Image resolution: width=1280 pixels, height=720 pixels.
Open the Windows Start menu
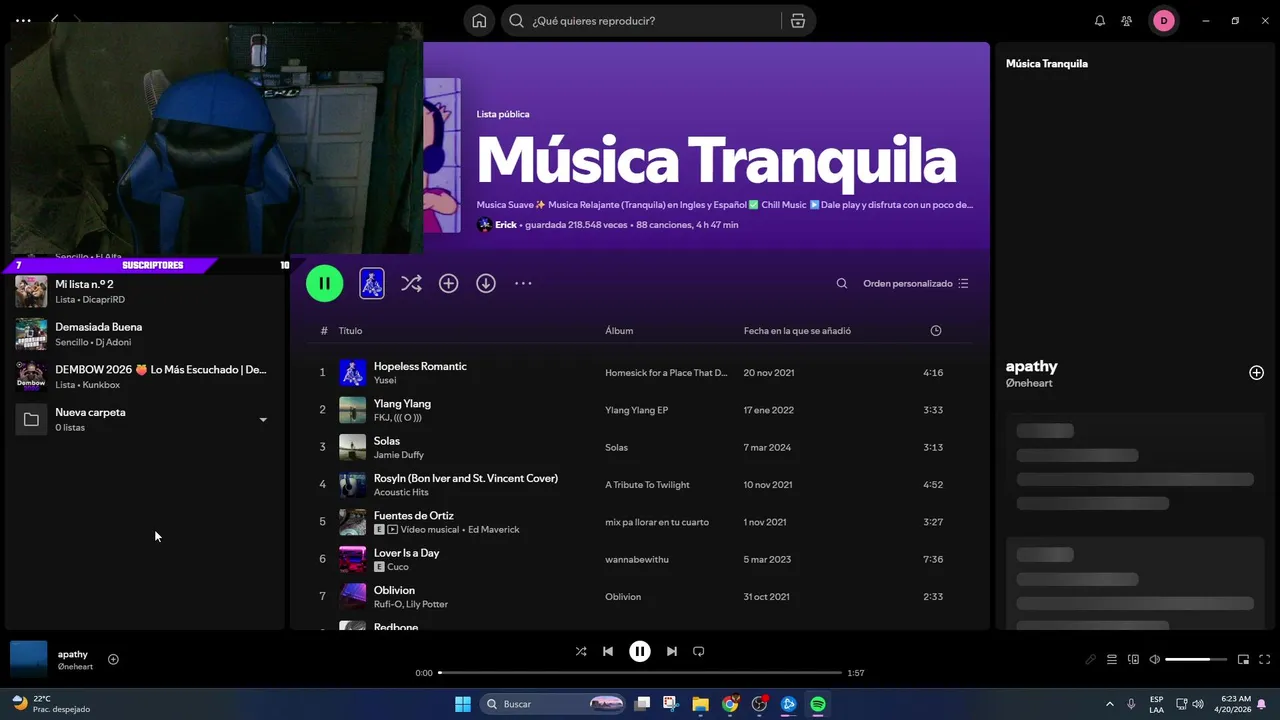click(463, 704)
